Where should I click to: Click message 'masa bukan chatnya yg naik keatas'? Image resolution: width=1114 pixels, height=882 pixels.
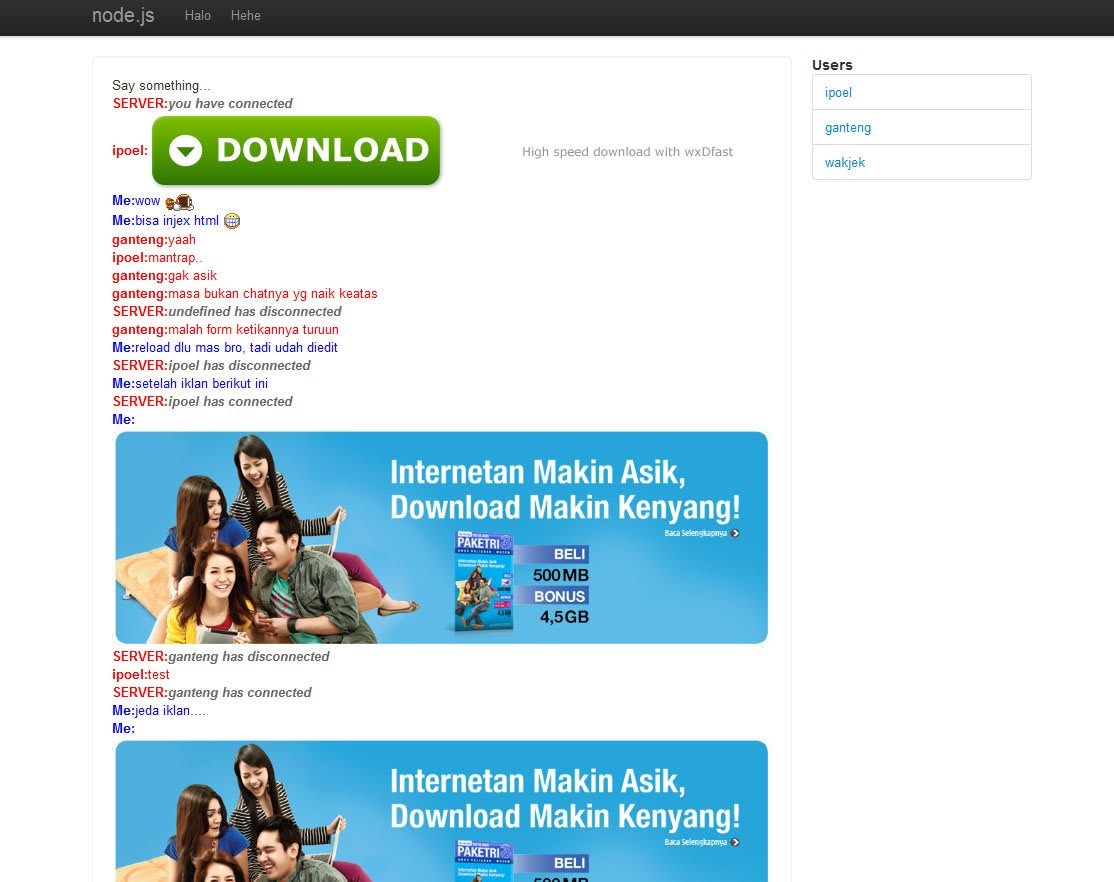click(273, 294)
